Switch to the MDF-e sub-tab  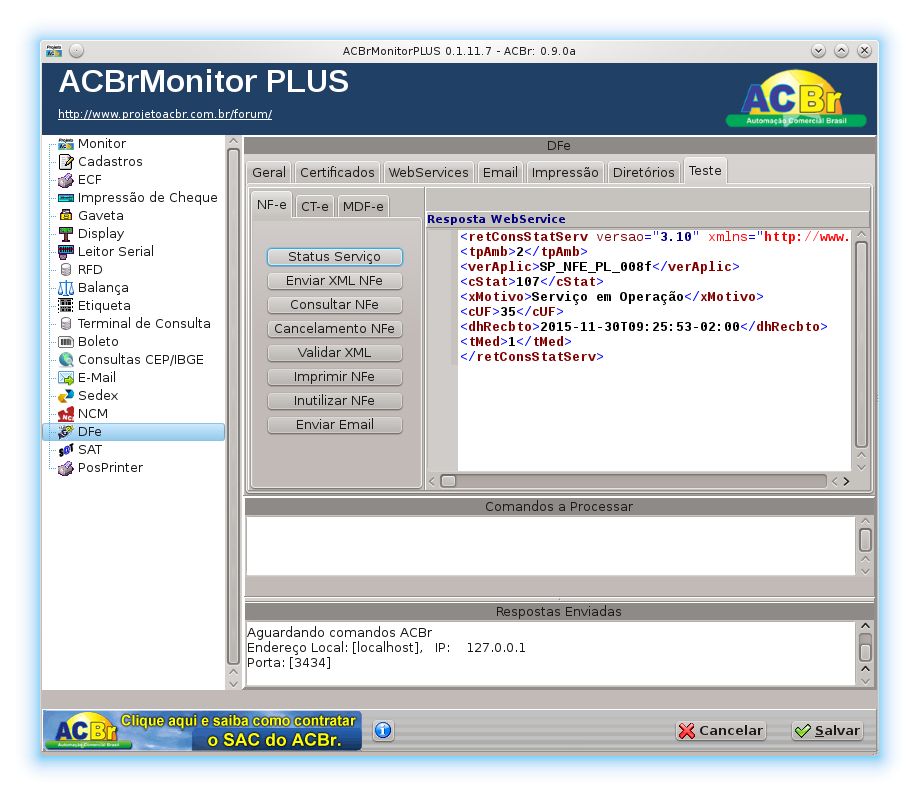[x=363, y=206]
